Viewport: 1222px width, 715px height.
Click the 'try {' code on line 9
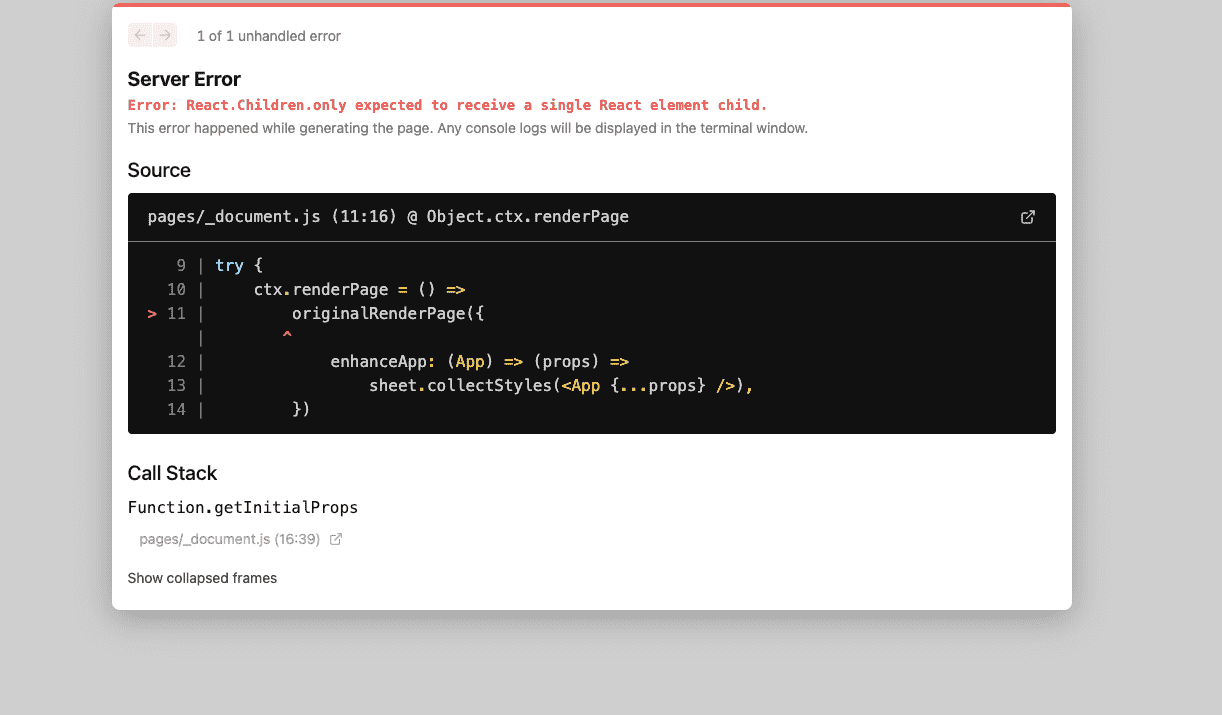[239, 265]
